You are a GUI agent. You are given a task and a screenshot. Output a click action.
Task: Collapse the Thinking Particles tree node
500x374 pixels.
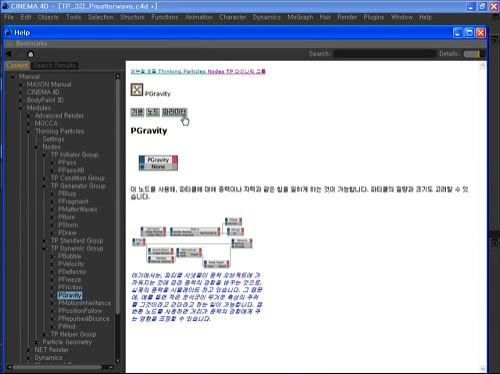coord(29,131)
